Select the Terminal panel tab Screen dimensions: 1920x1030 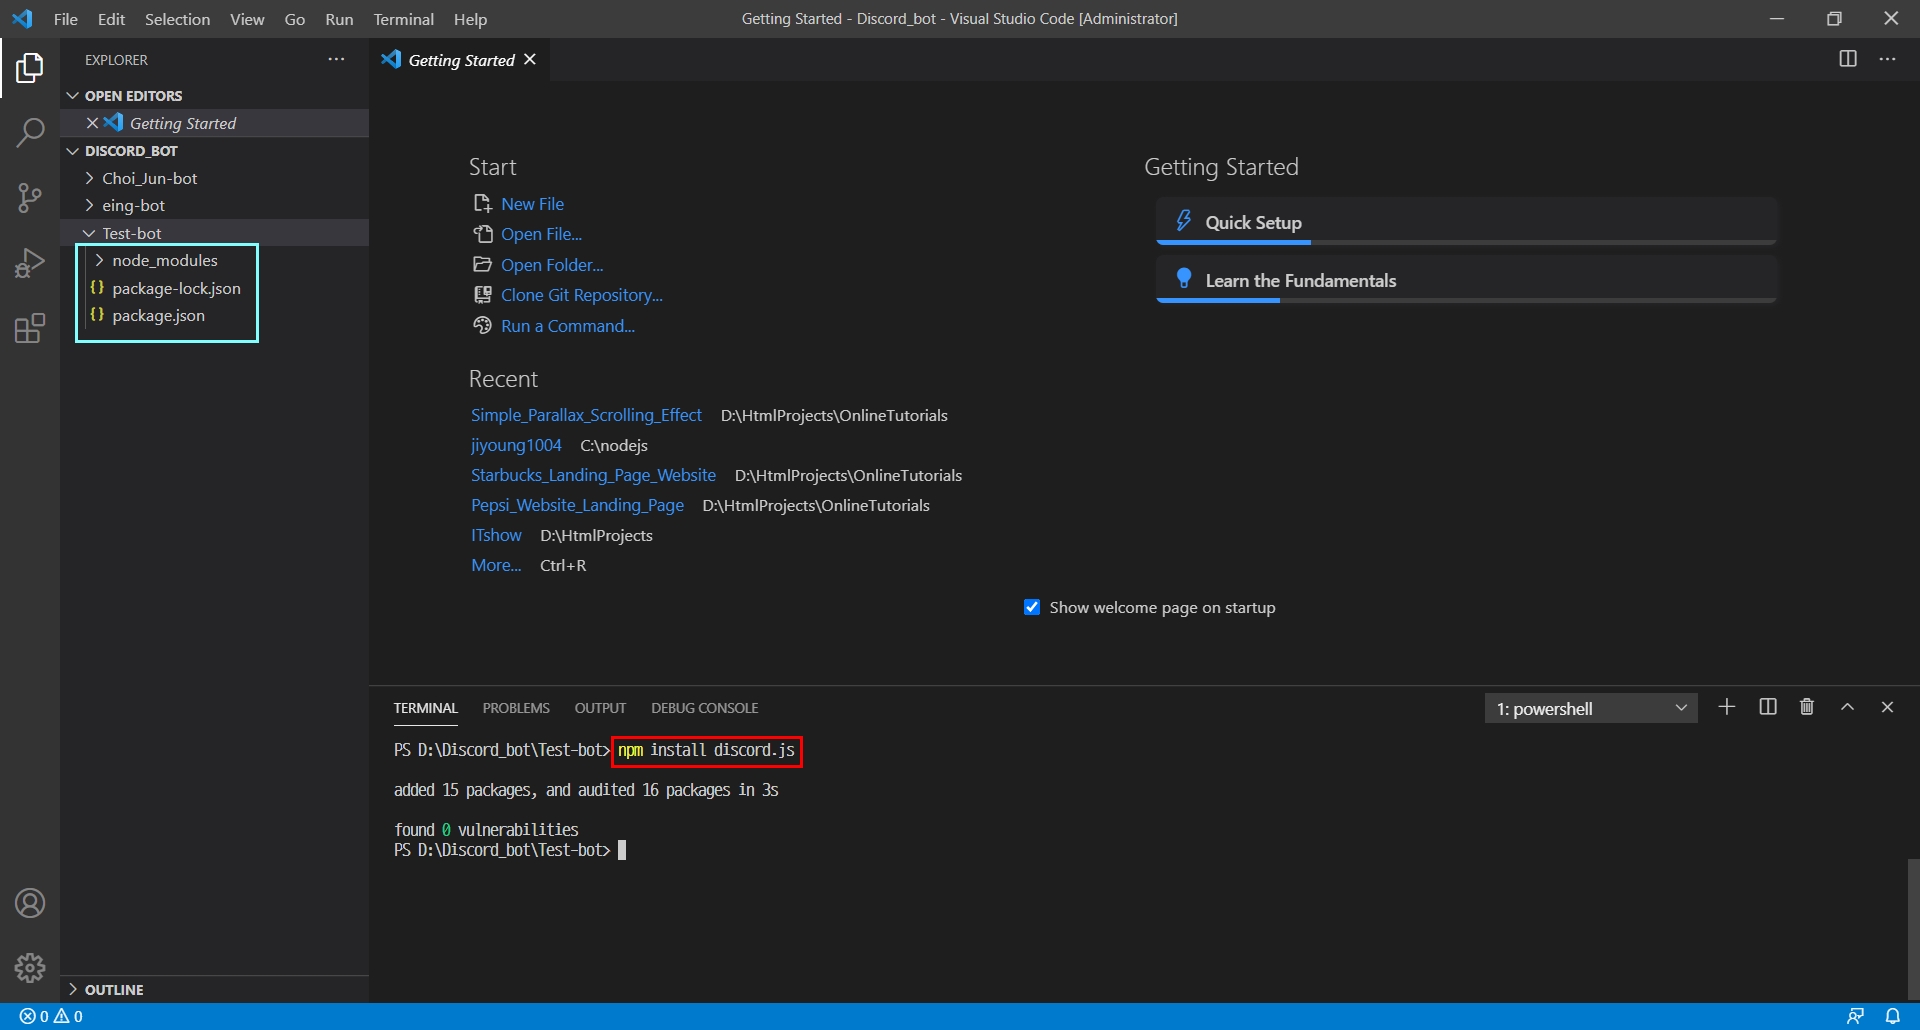pos(425,708)
